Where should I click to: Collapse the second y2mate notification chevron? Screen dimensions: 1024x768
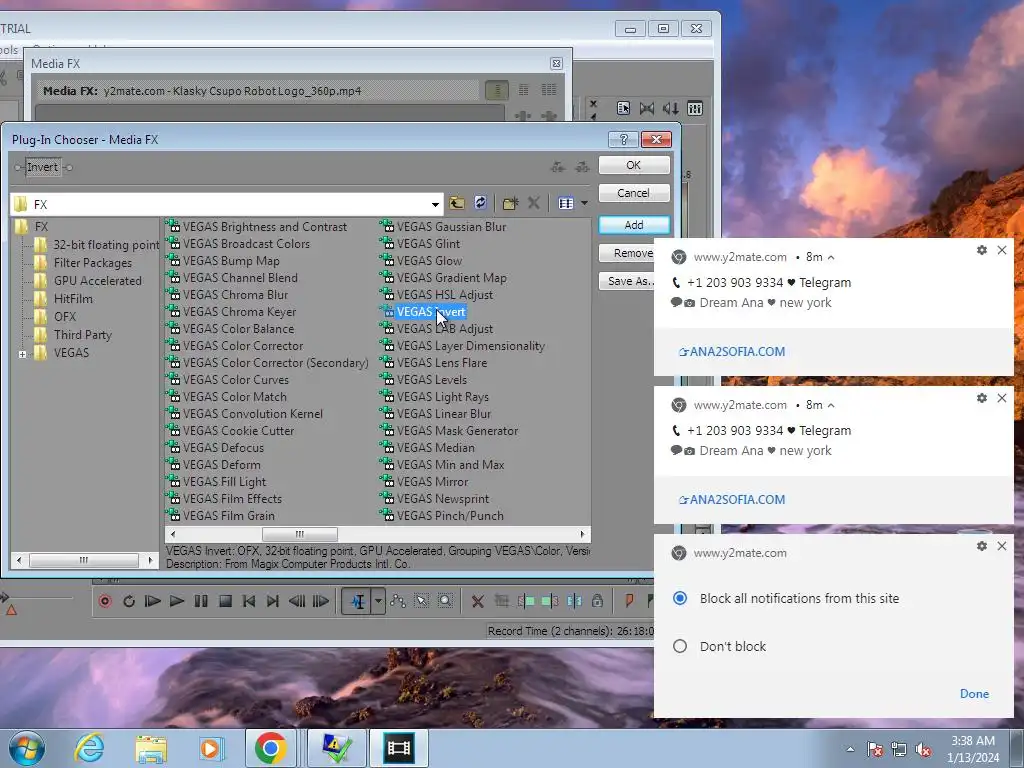(x=831, y=406)
